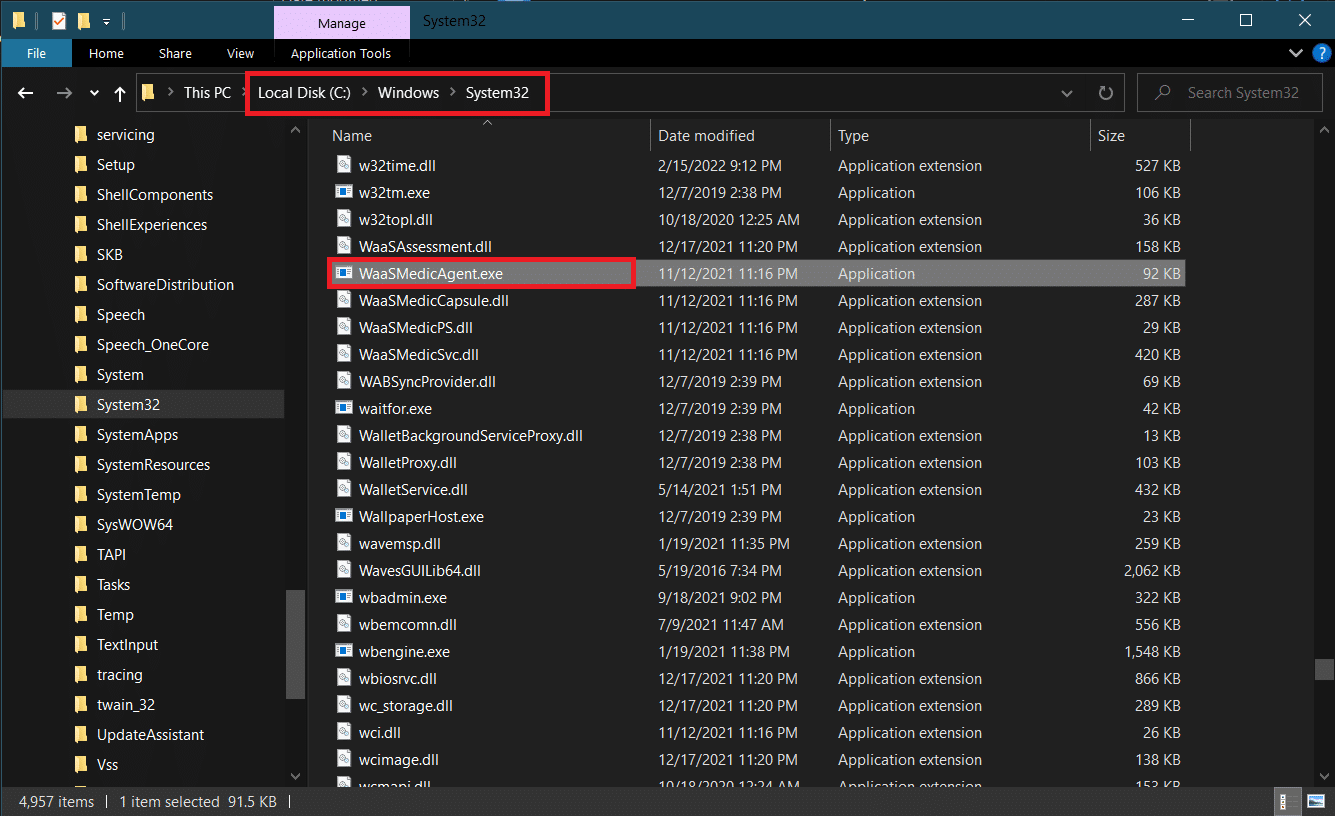1335x816 pixels.
Task: Select the w32time.dll file icon
Action: coord(343,166)
